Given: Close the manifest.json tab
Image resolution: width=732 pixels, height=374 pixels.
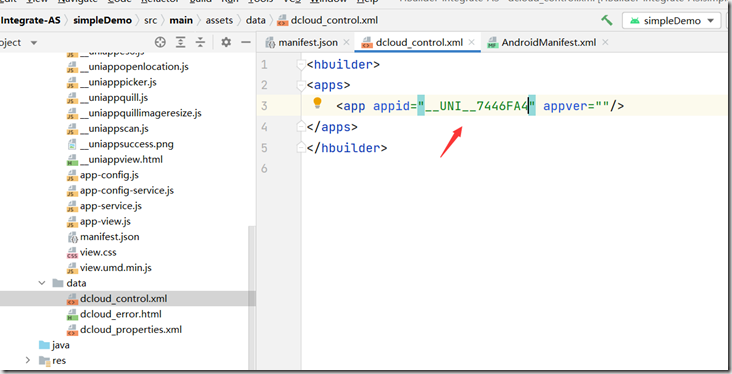Looking at the screenshot, I should point(346,42).
